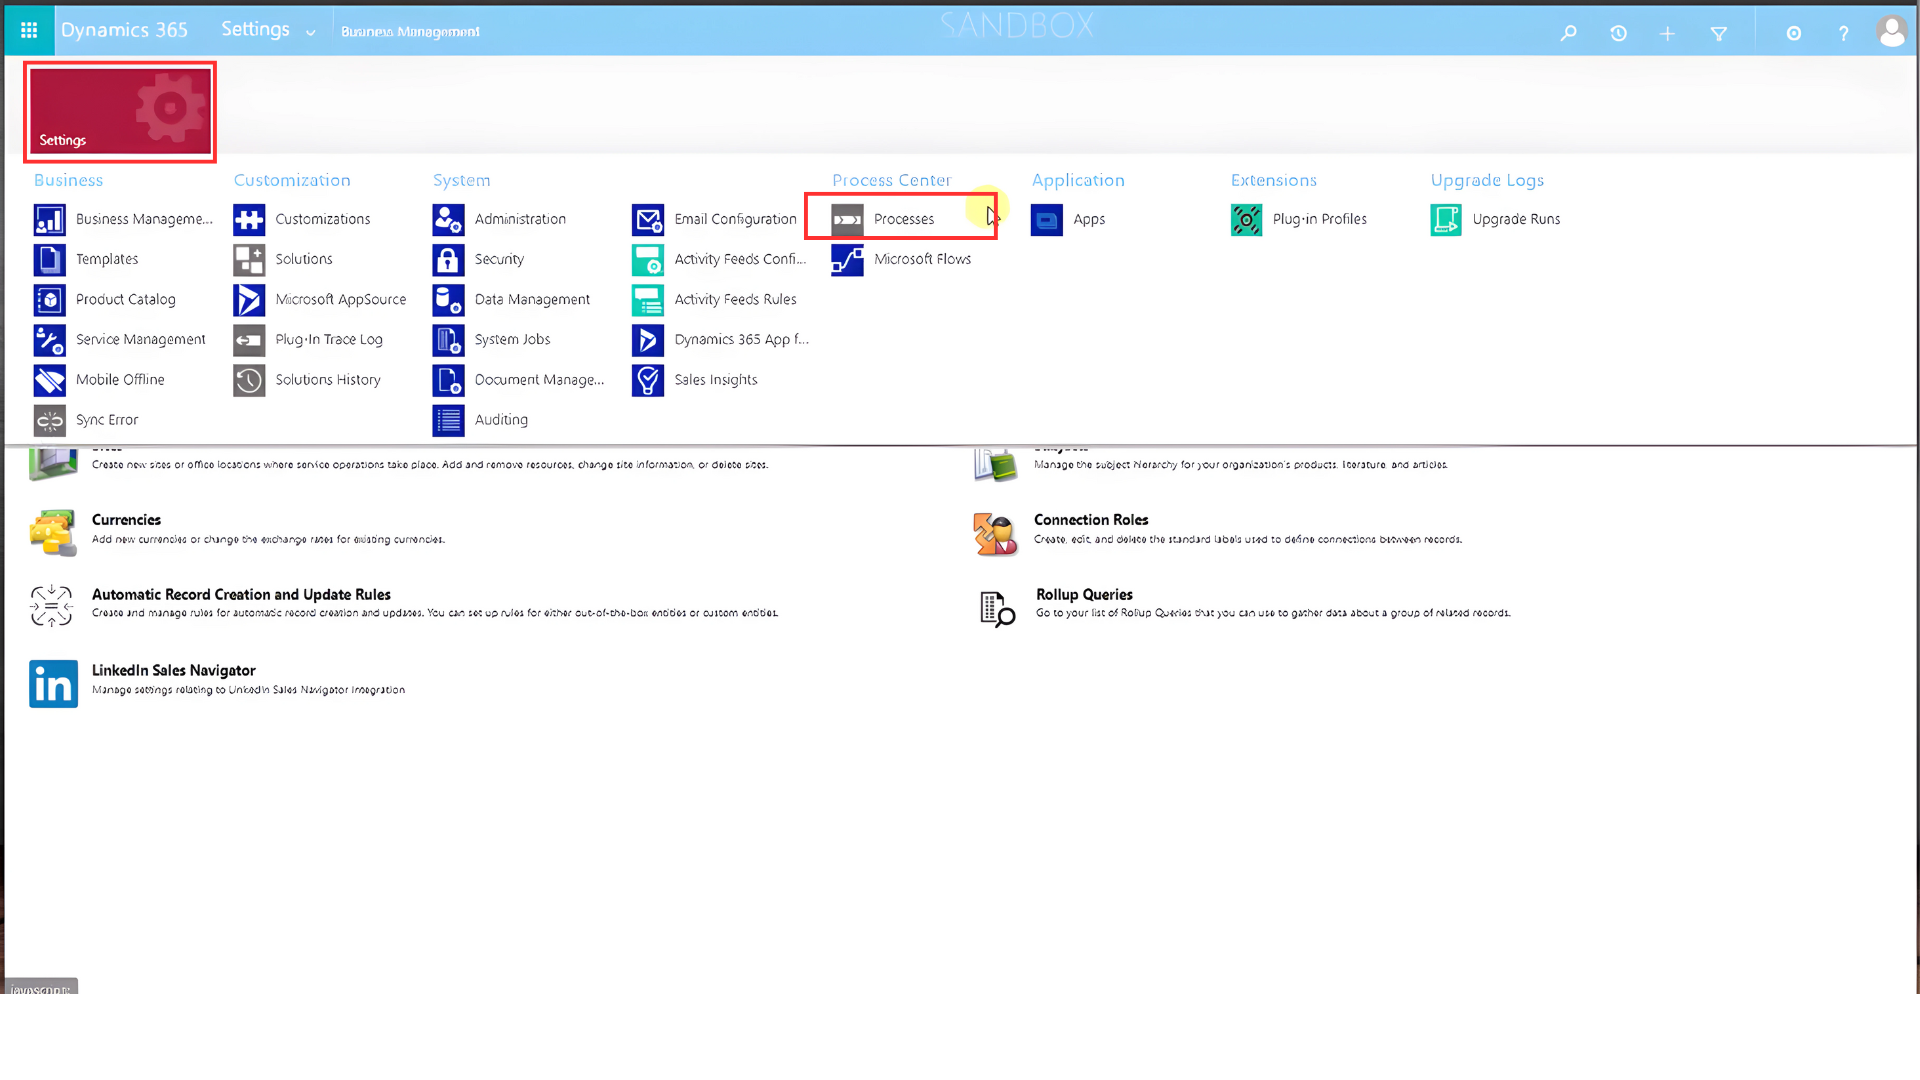
Task: Open the Data Management icon
Action: point(448,299)
